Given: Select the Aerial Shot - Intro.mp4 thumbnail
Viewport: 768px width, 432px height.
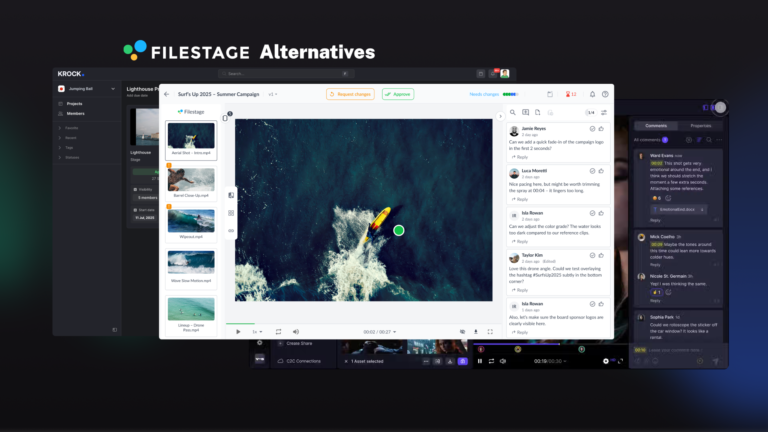Looking at the screenshot, I should [x=191, y=140].
